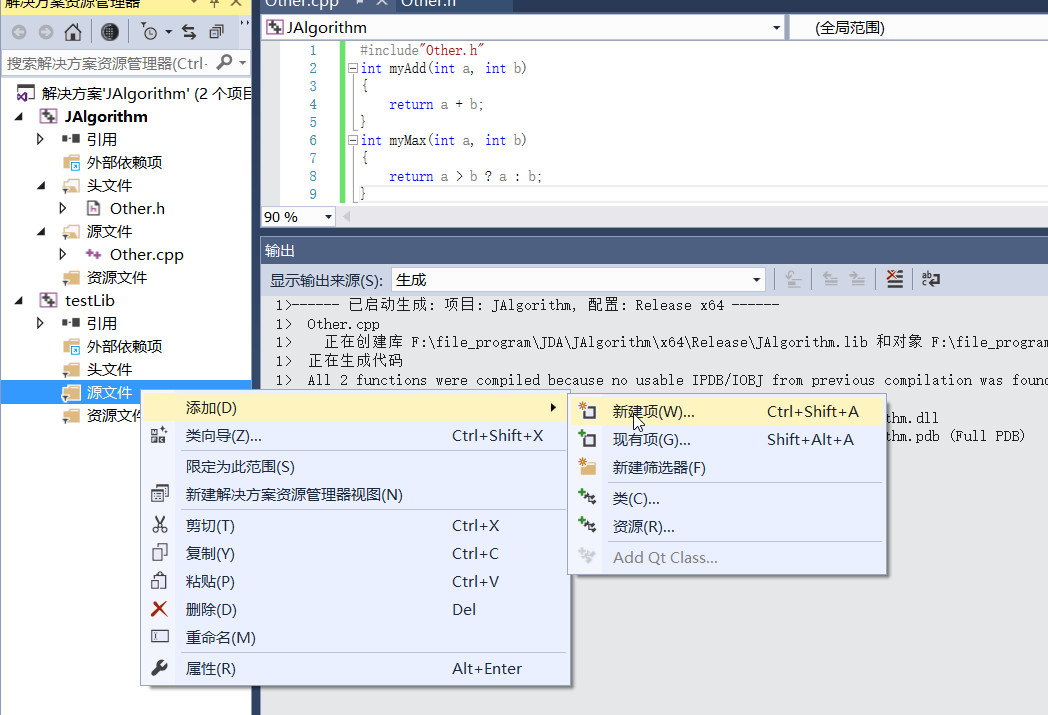Click the Back arrow in Solution Explorer toolbar
The width and height of the screenshot is (1048, 715).
[x=19, y=31]
